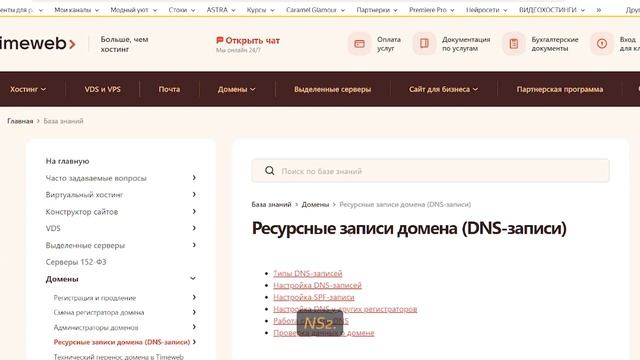Viewport: 640px width, 360px height.
Task: Open the Партнерки bookmarks folder
Action: (x=377, y=10)
